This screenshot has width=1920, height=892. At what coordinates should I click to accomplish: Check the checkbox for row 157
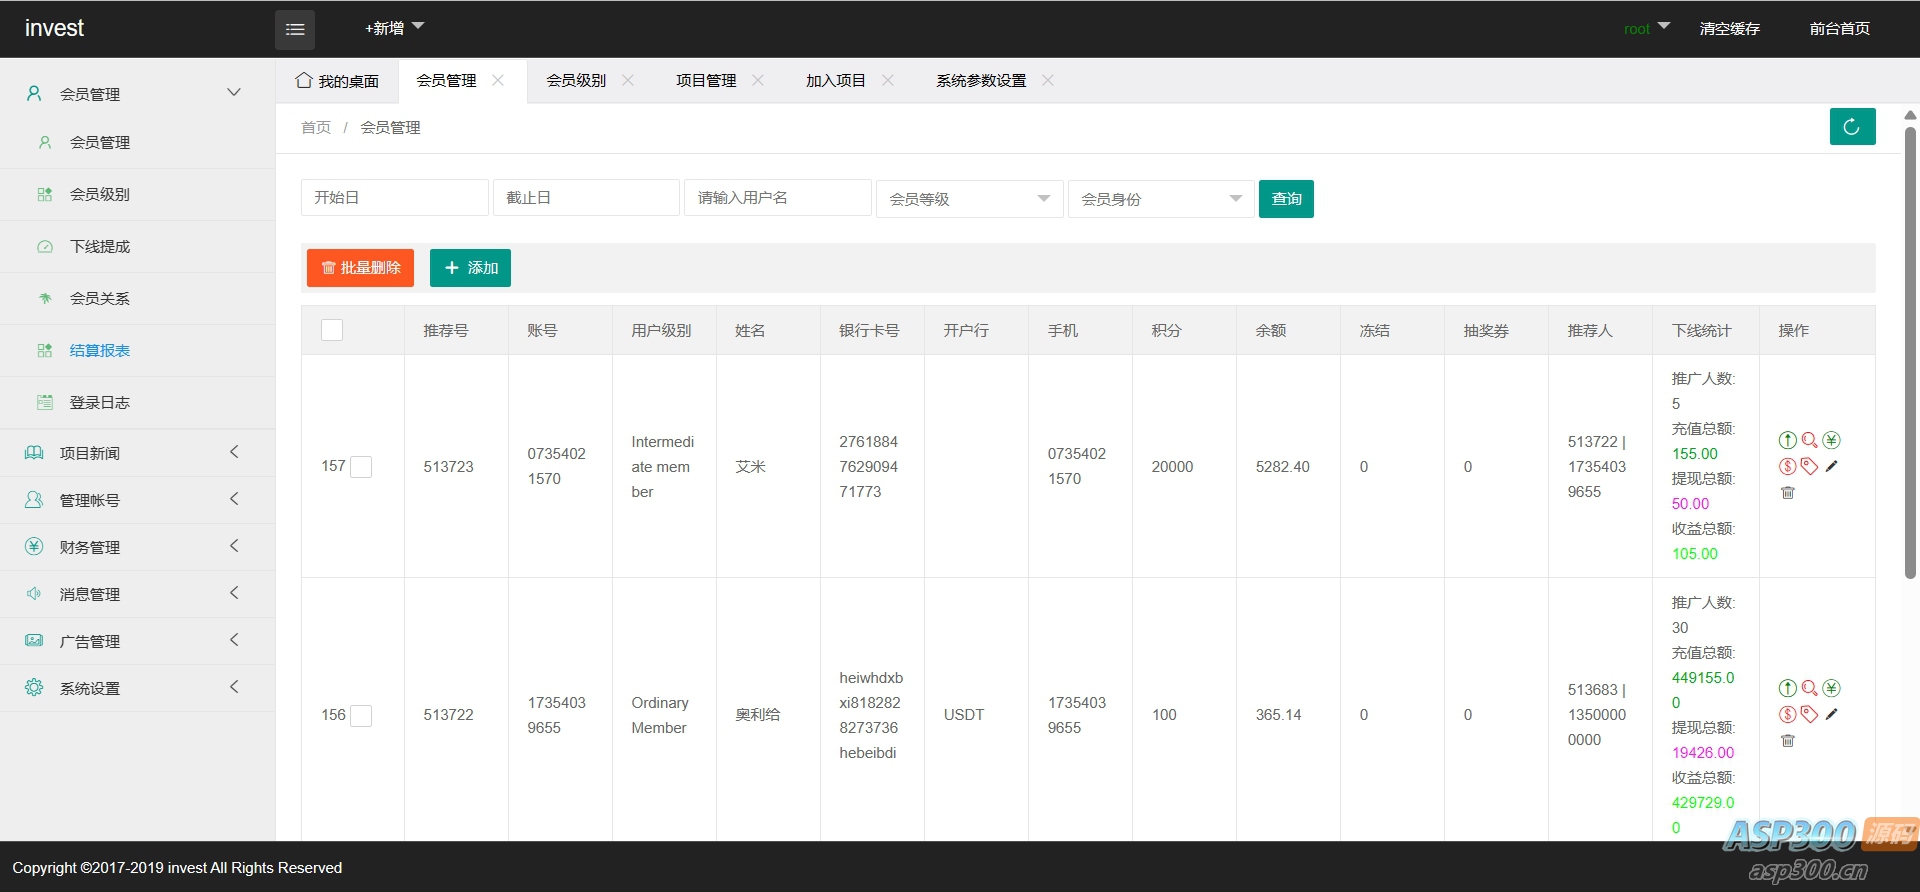click(361, 467)
